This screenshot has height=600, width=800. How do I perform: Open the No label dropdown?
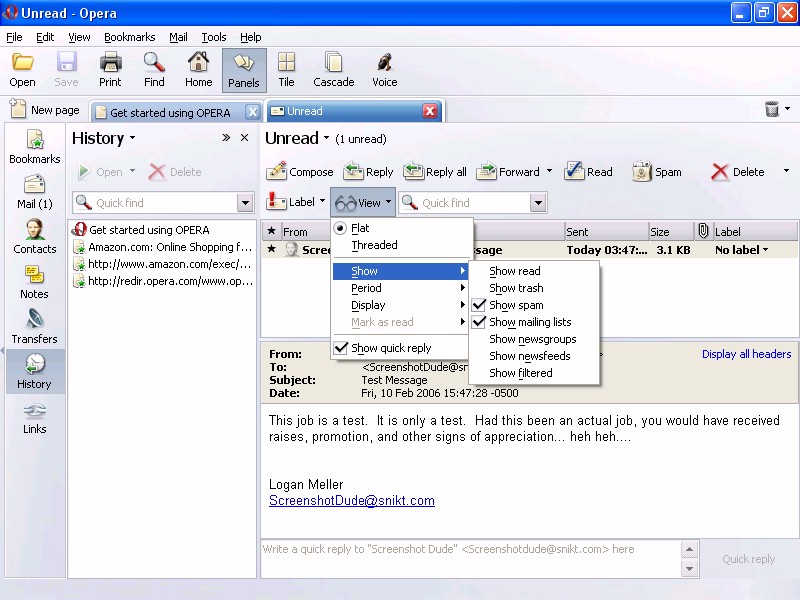(x=741, y=250)
